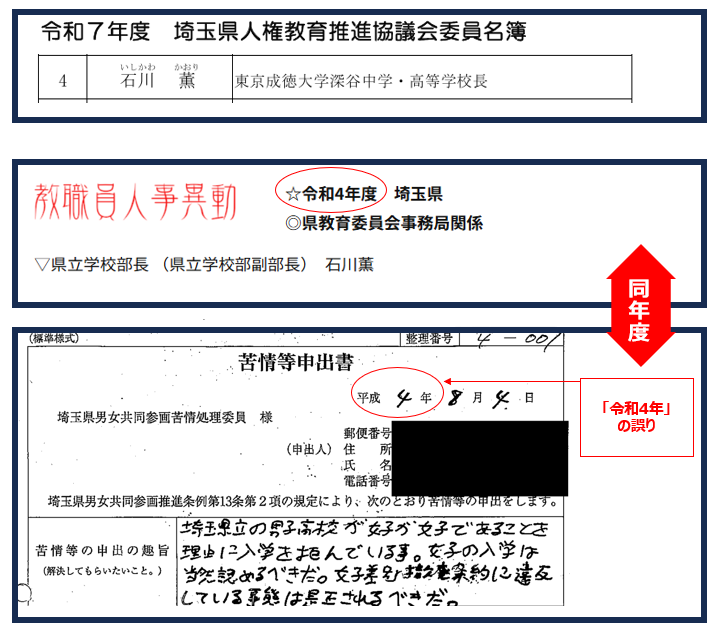
Task: Click the text ☆令和4年度
Action: click(x=331, y=194)
